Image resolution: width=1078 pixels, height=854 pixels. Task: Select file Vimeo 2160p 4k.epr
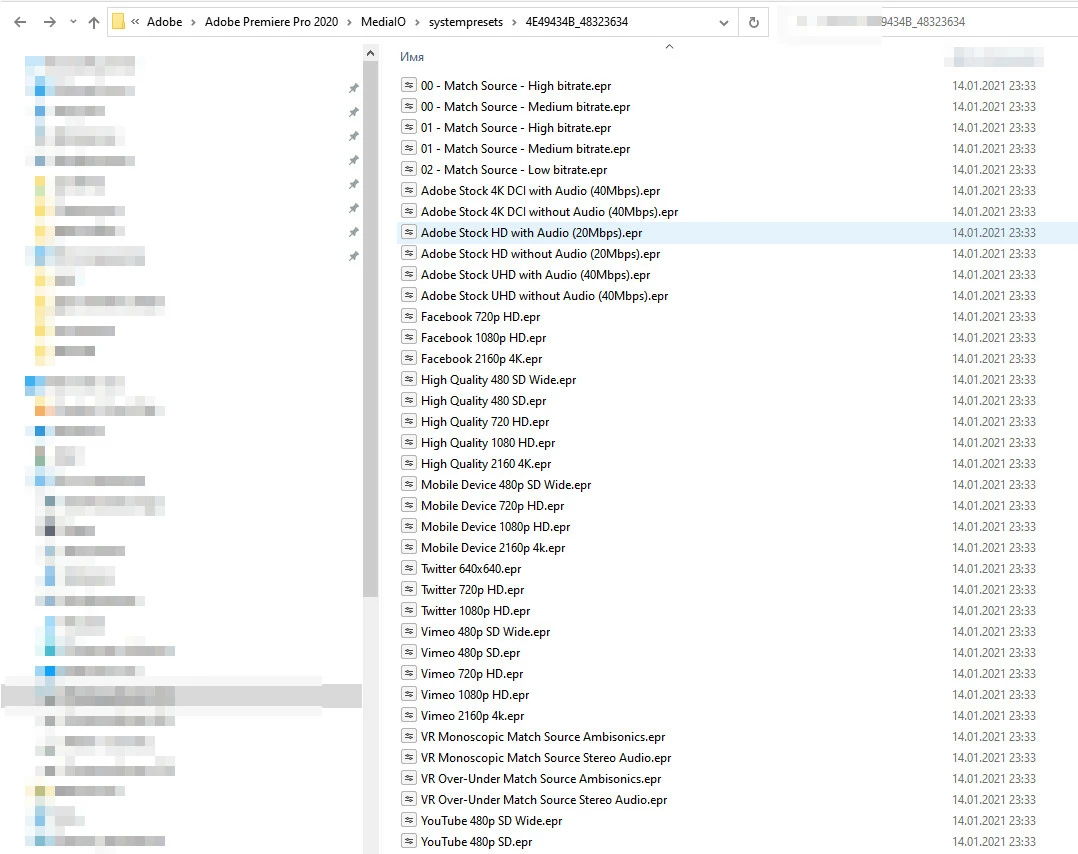click(x=472, y=716)
